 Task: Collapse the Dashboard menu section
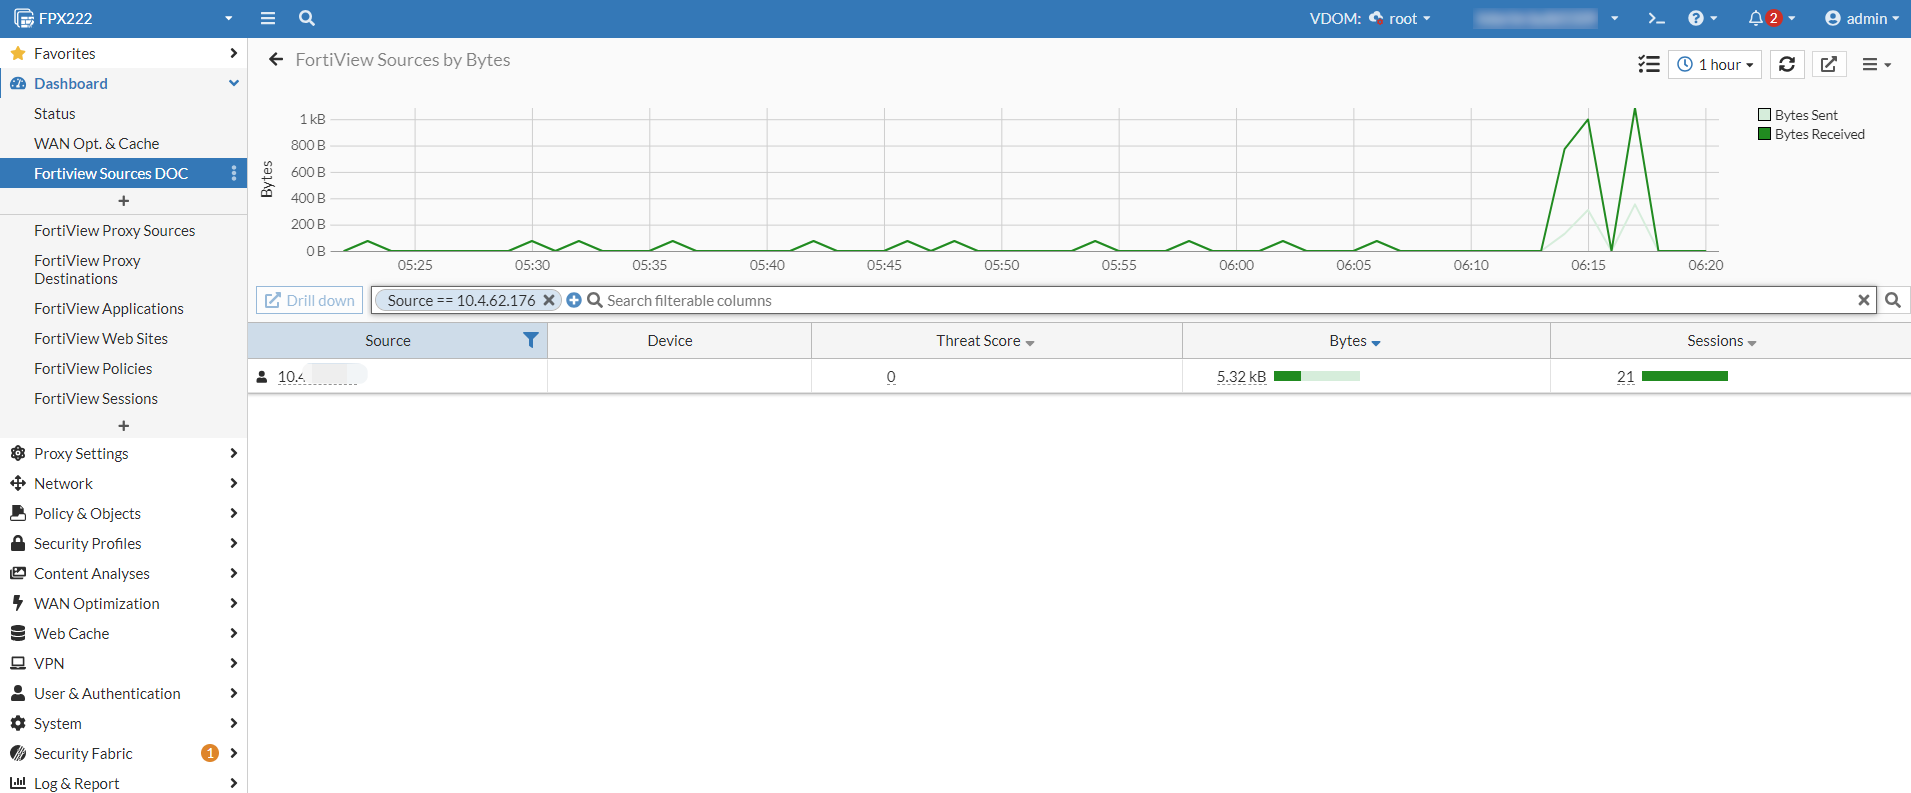click(234, 83)
